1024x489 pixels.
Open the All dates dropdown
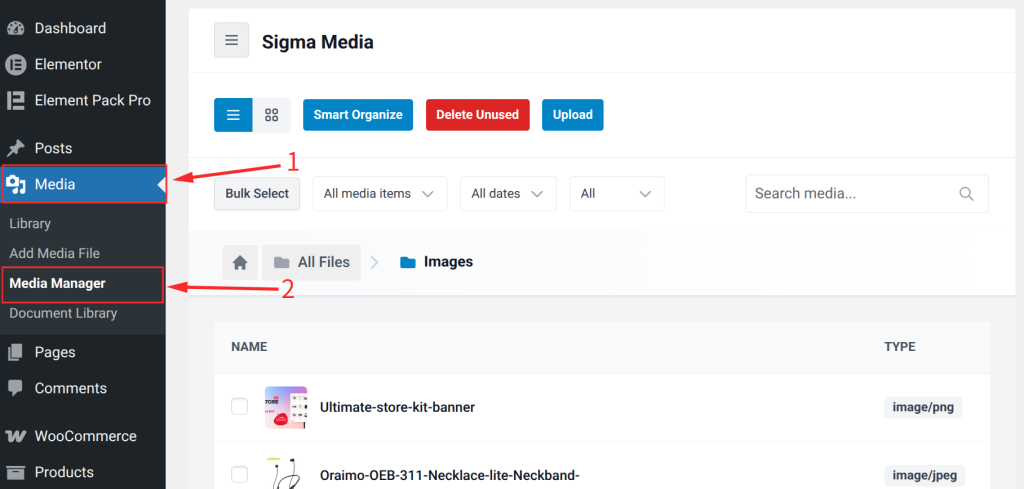point(508,194)
